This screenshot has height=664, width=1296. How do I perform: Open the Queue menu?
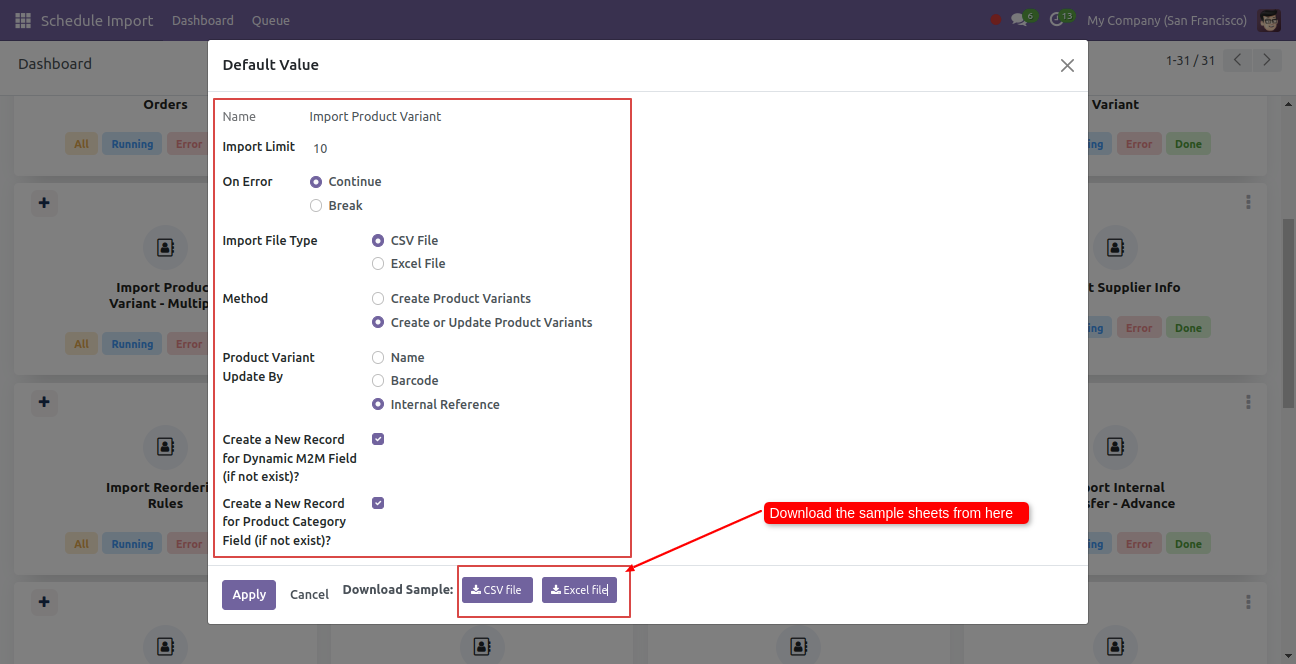point(271,20)
